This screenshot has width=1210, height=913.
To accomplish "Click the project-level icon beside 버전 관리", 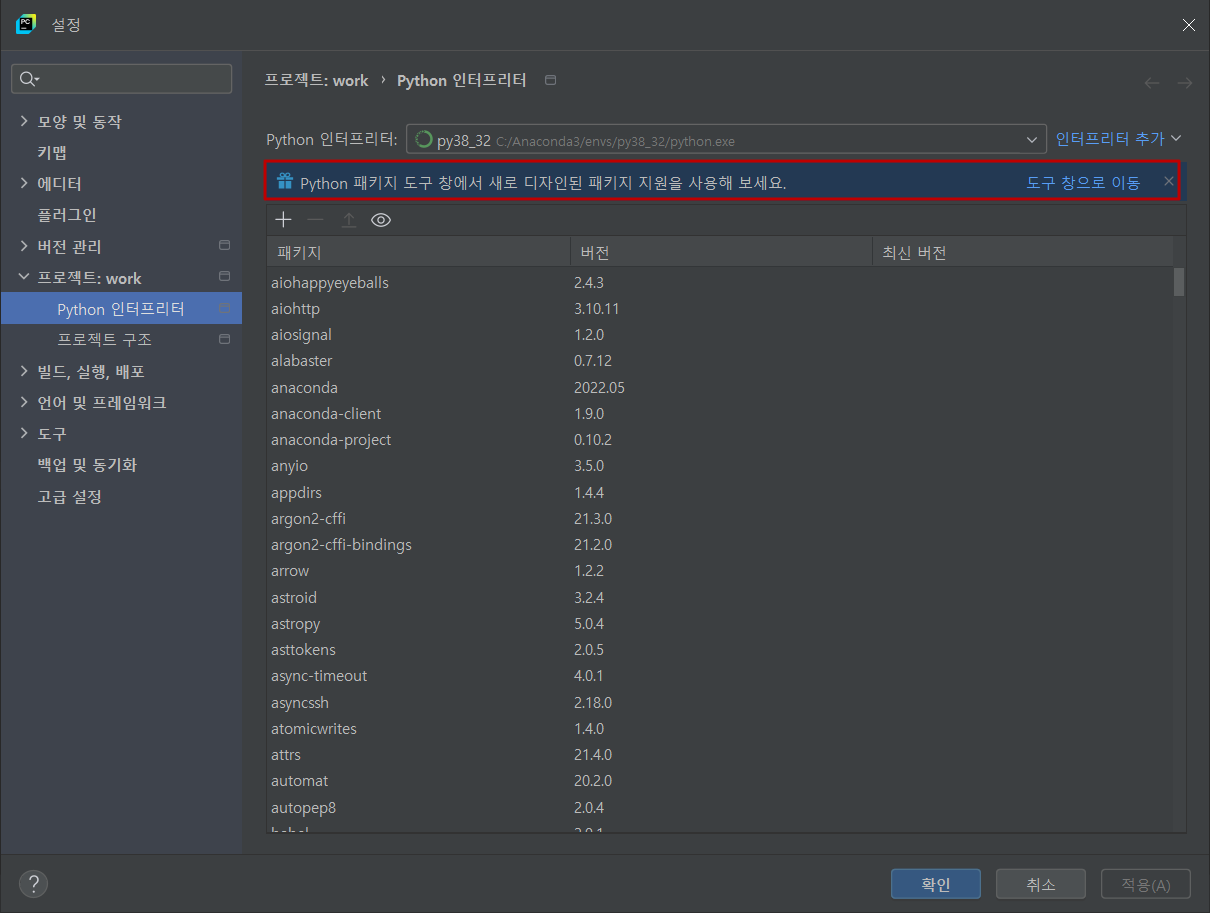I will pos(224,245).
